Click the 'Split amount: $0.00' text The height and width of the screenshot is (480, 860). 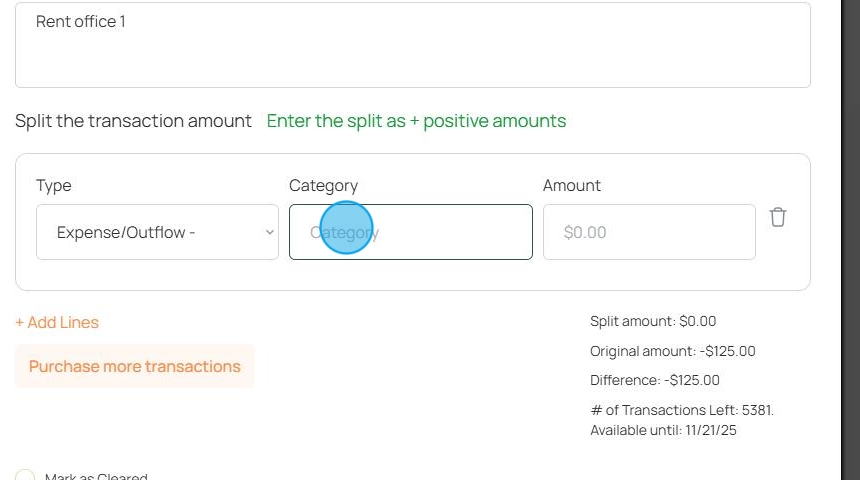(653, 321)
